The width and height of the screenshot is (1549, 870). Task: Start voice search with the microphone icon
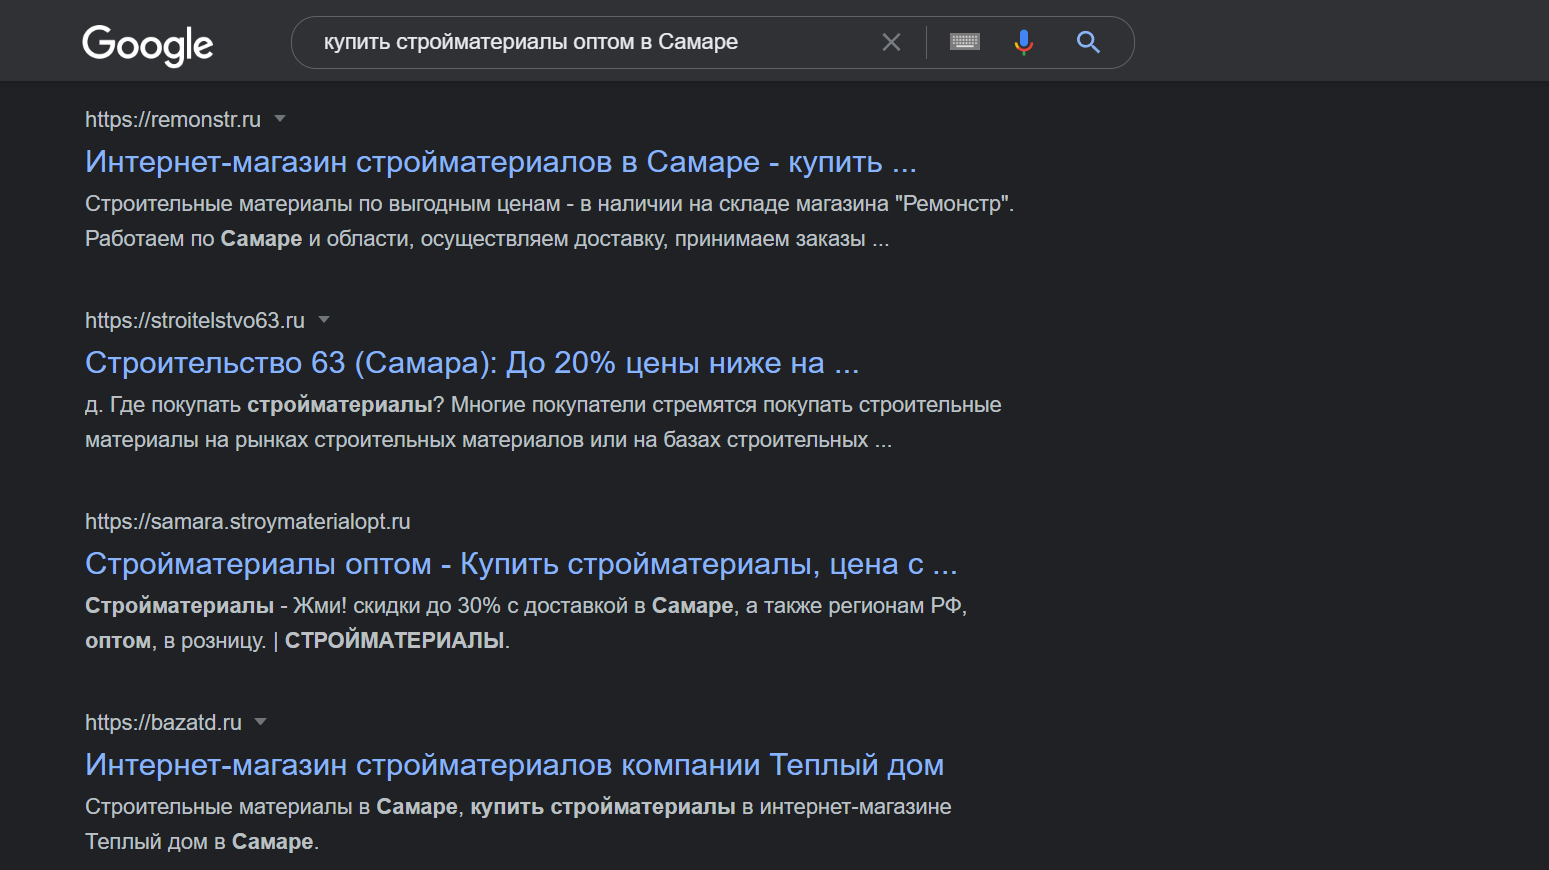[x=1023, y=42]
